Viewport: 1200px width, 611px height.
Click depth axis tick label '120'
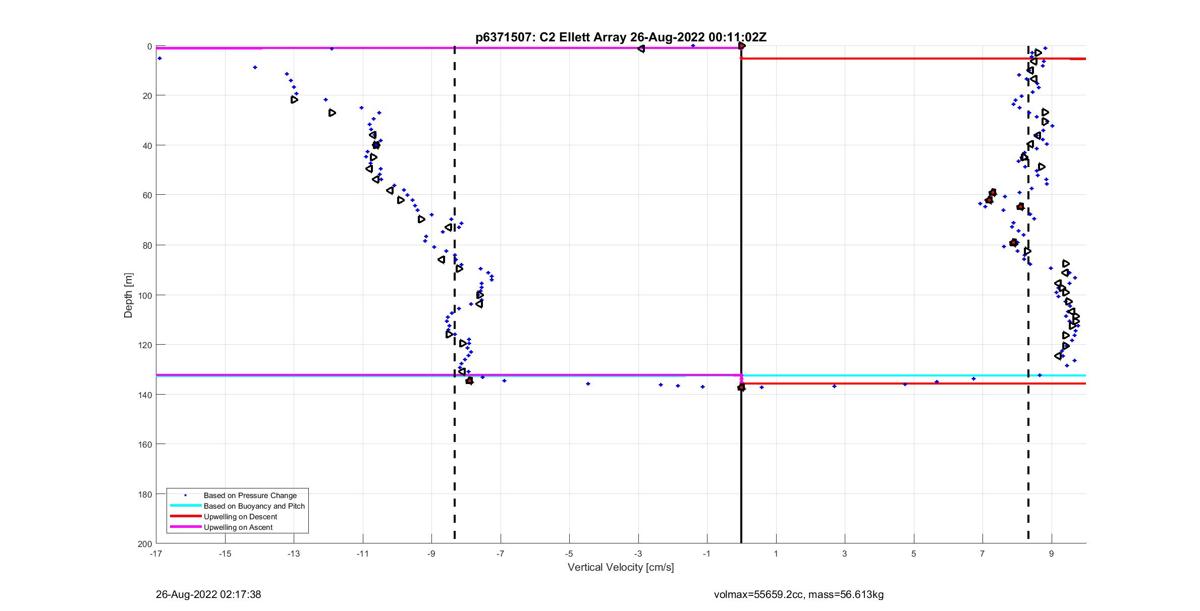coord(144,345)
